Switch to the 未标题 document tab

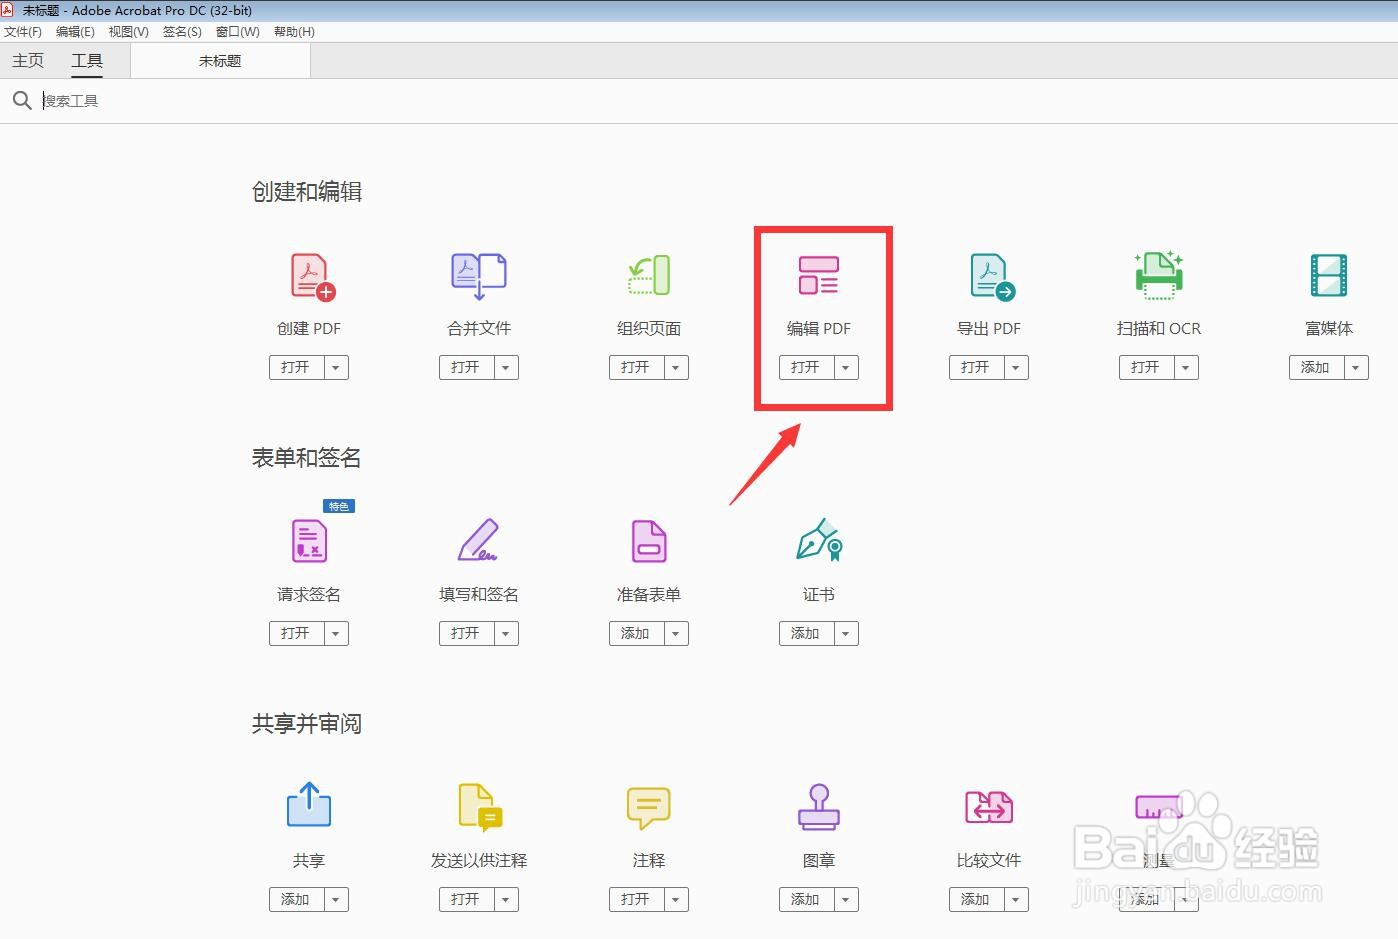(220, 61)
